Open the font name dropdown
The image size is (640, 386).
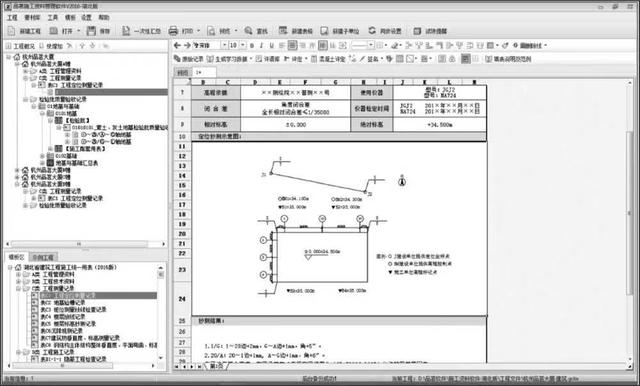(x=224, y=45)
